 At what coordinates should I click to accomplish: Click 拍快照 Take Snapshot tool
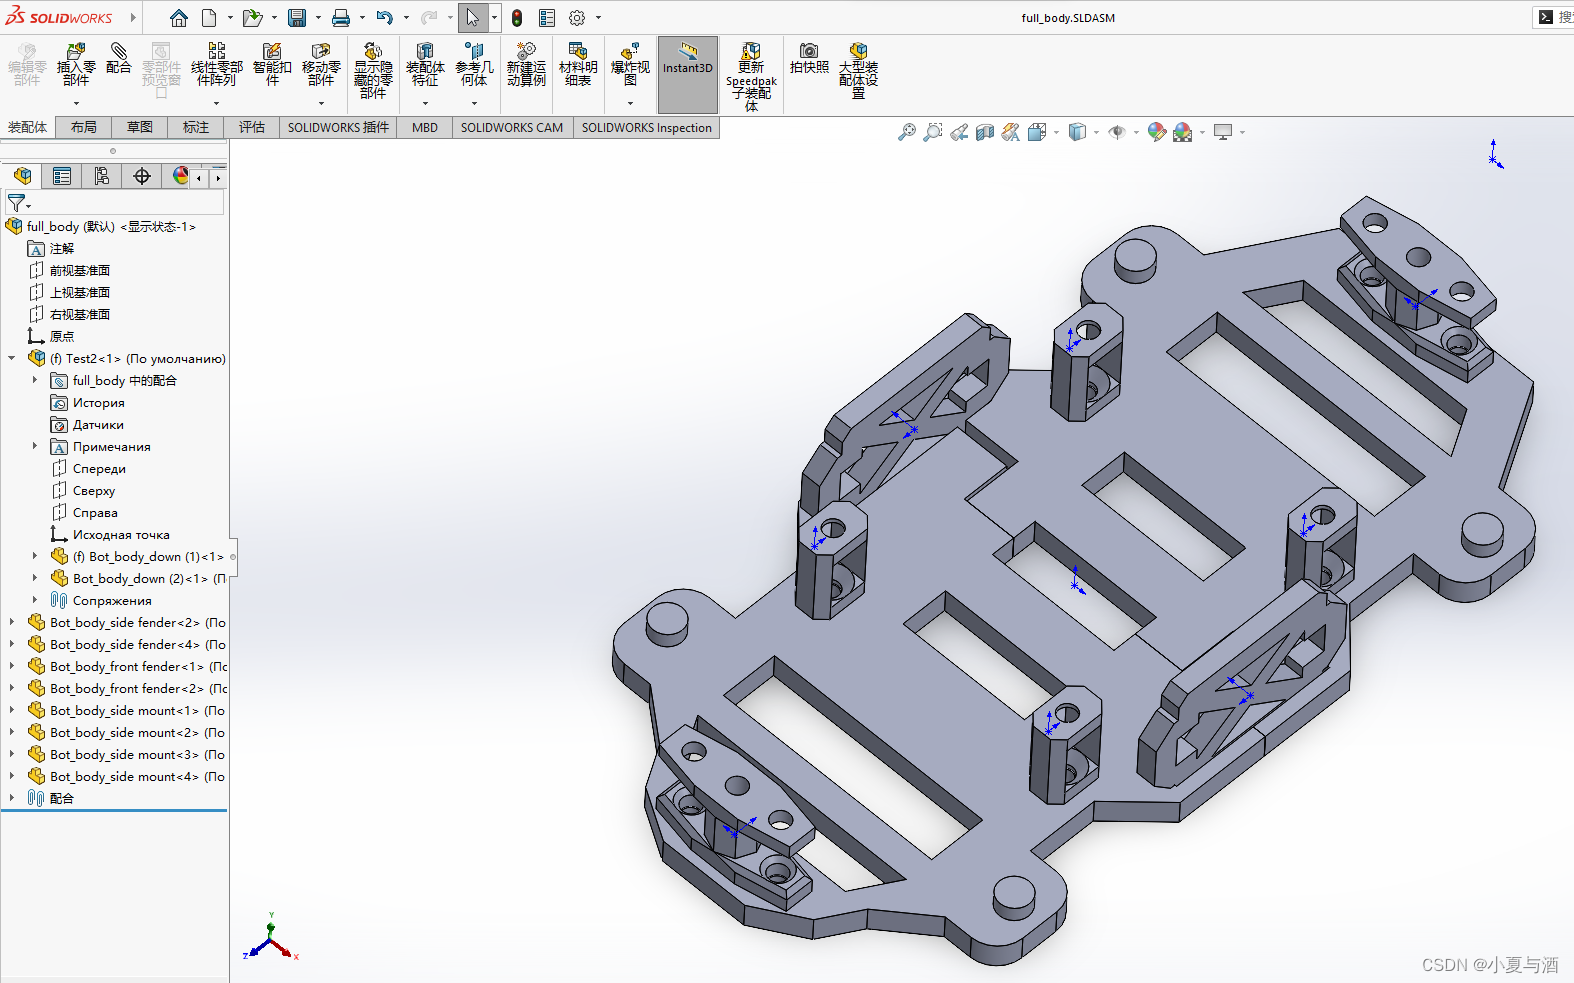click(x=809, y=59)
